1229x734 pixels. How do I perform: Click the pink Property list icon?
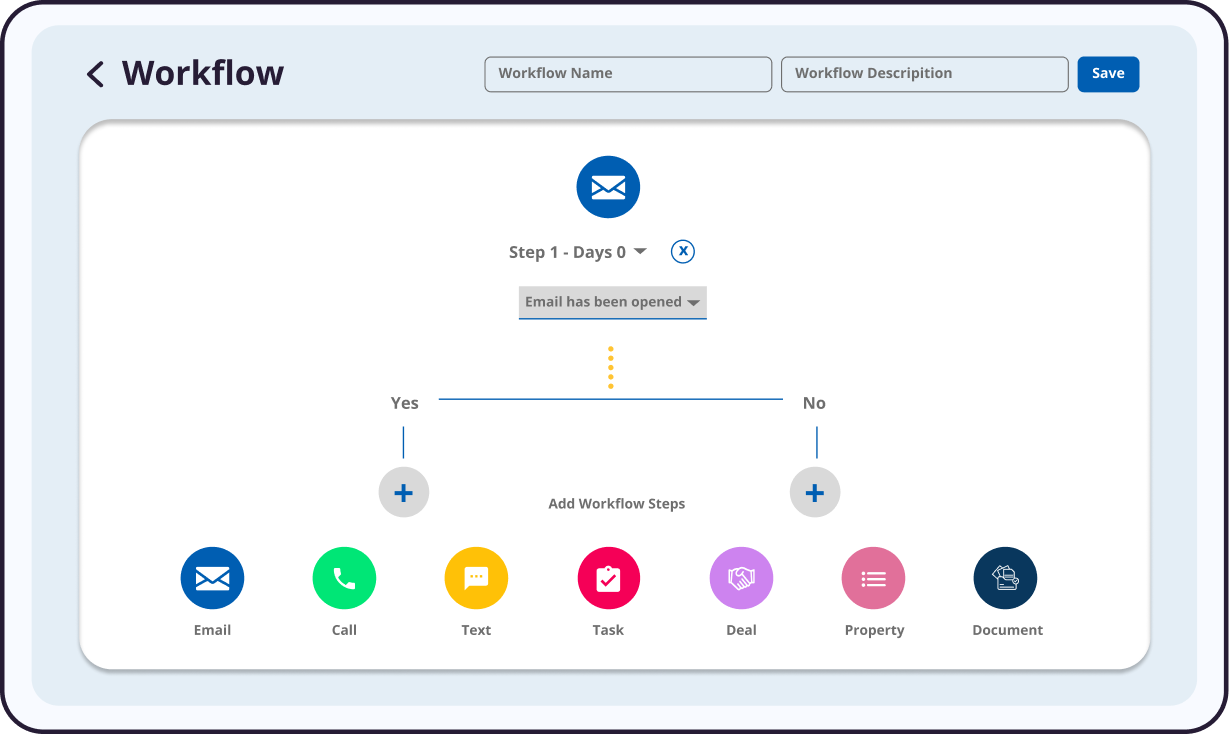click(873, 578)
